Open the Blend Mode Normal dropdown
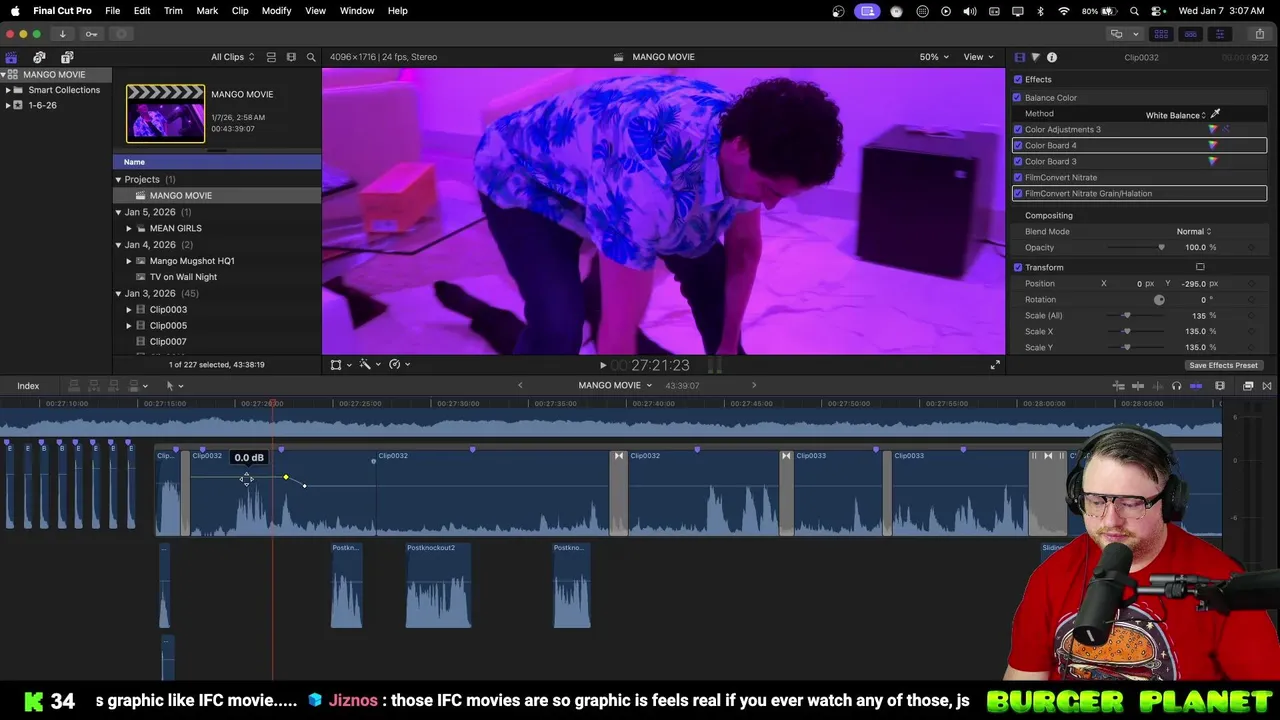Screen dimensions: 1280x720 click(x=1194, y=231)
